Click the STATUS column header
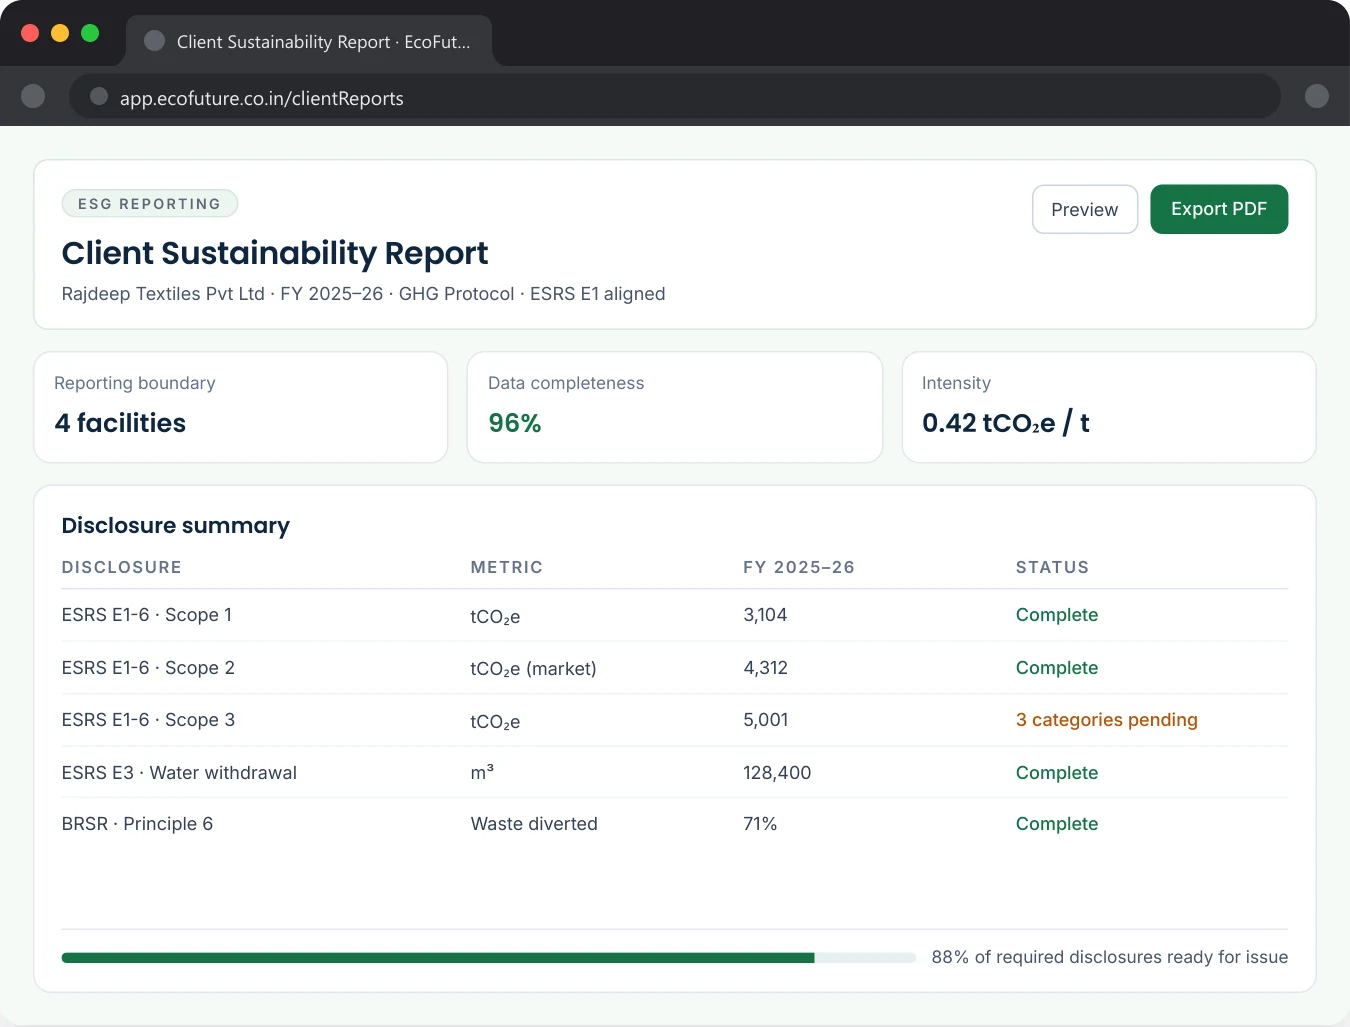This screenshot has width=1350, height=1027. (1052, 567)
